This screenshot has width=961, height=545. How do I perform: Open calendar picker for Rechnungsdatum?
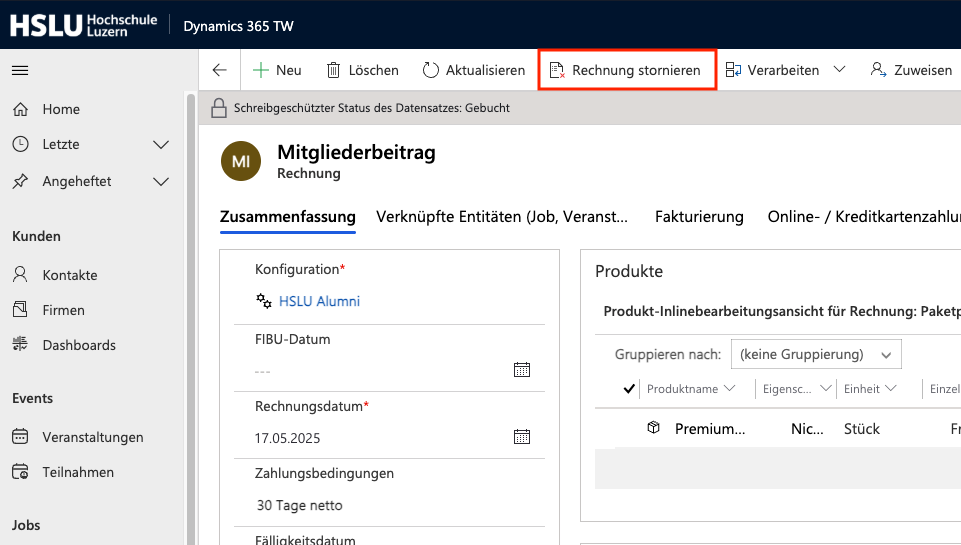click(521, 437)
